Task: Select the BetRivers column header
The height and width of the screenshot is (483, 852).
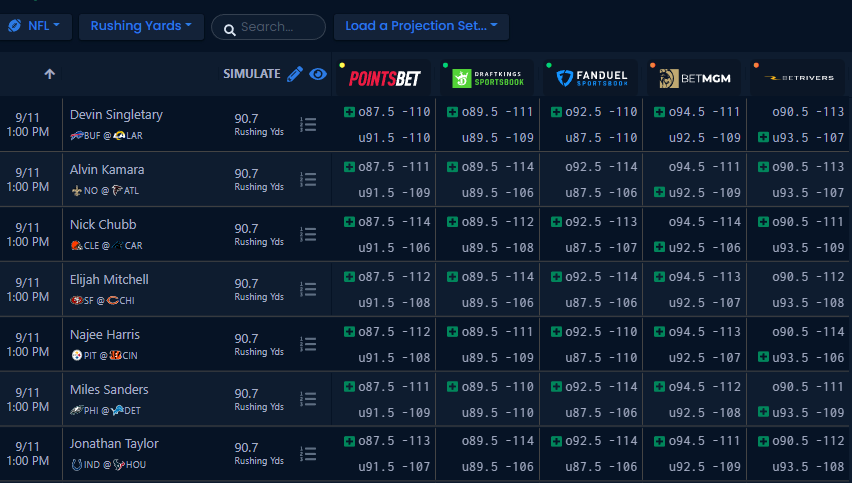Action: pos(799,78)
